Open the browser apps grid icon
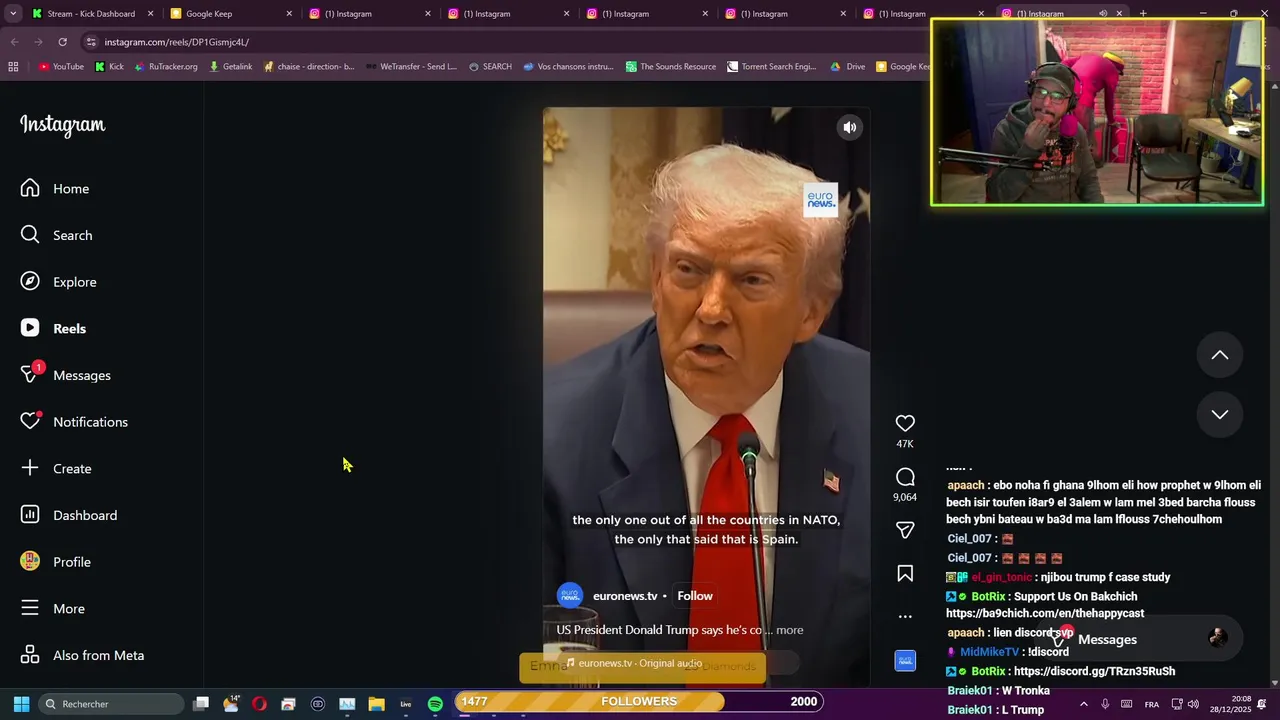 [13, 67]
